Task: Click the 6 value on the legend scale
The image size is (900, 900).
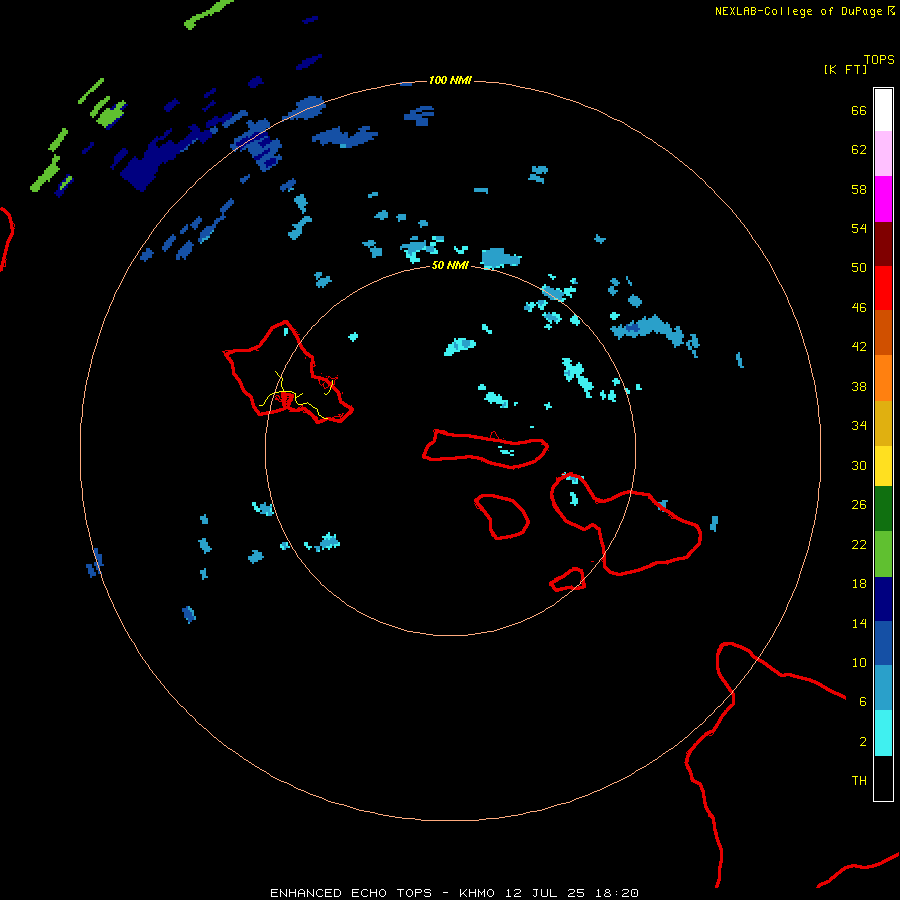Action: [x=863, y=702]
